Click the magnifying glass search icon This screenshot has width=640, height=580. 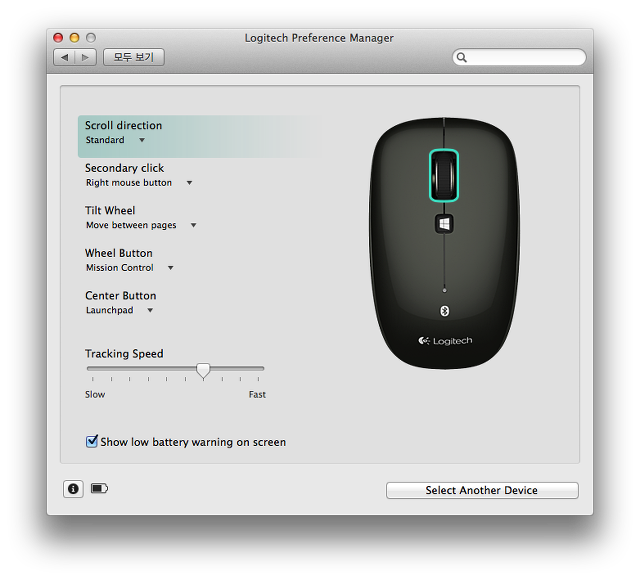(462, 57)
